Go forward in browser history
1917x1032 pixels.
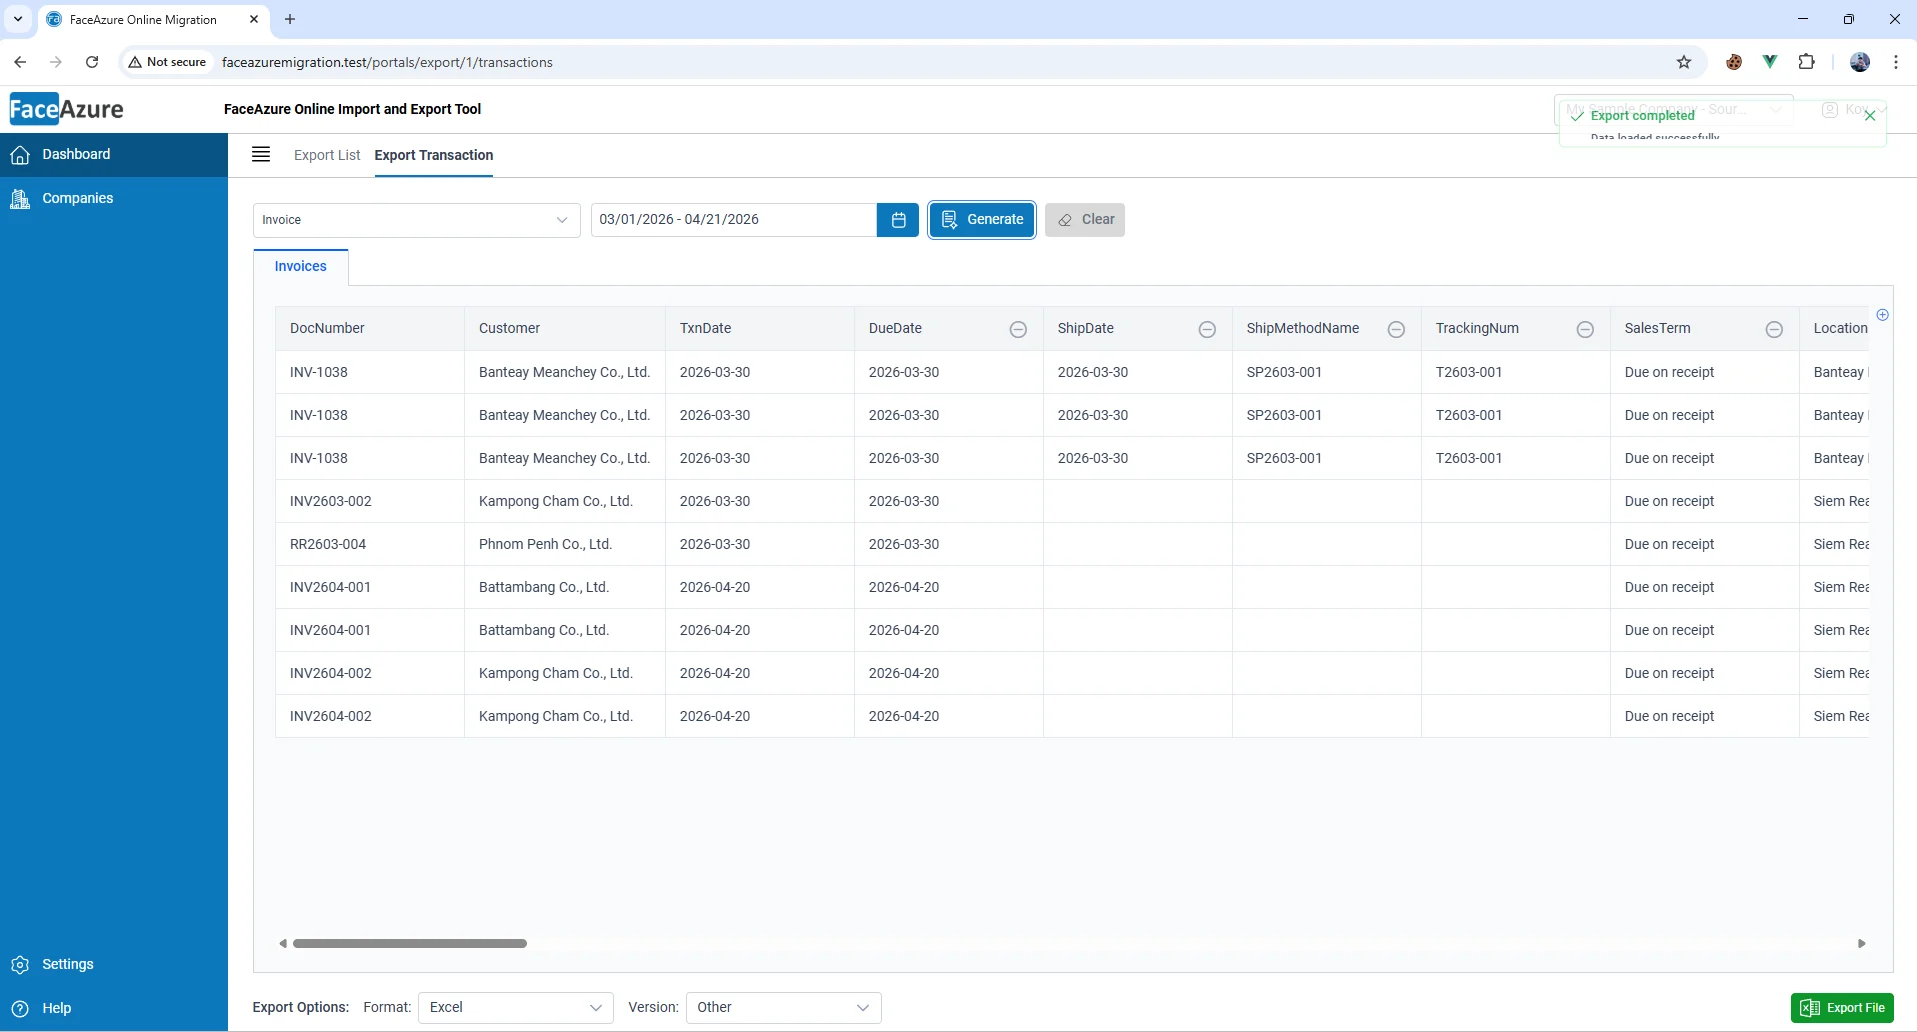coord(56,62)
